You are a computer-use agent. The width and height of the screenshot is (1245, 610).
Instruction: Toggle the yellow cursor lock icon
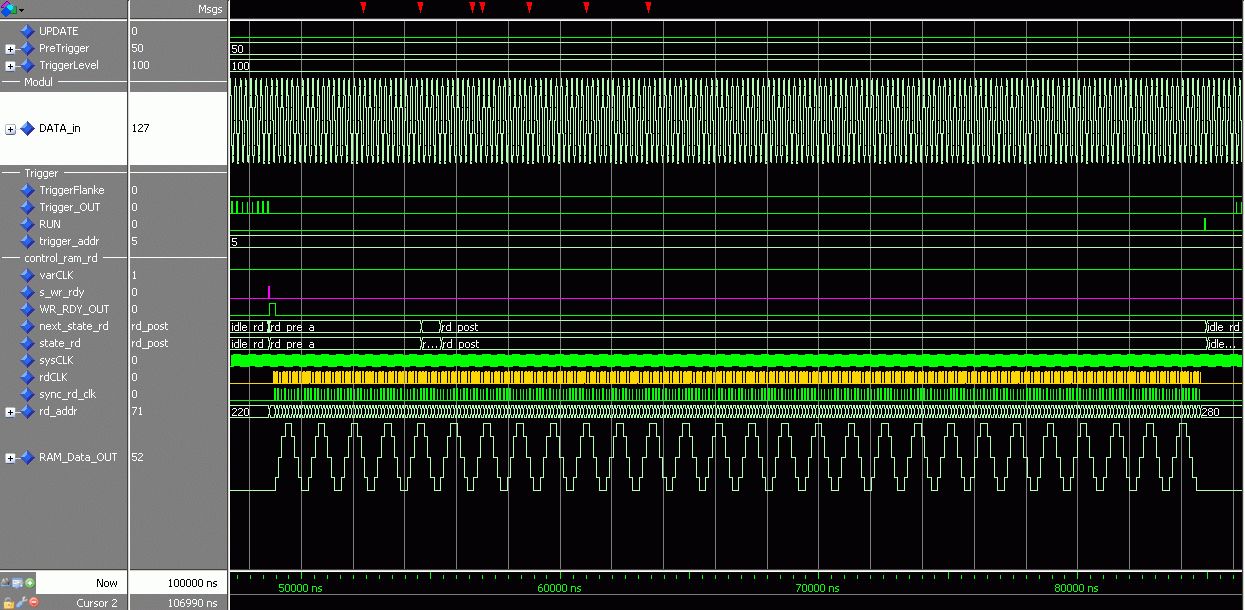8,602
